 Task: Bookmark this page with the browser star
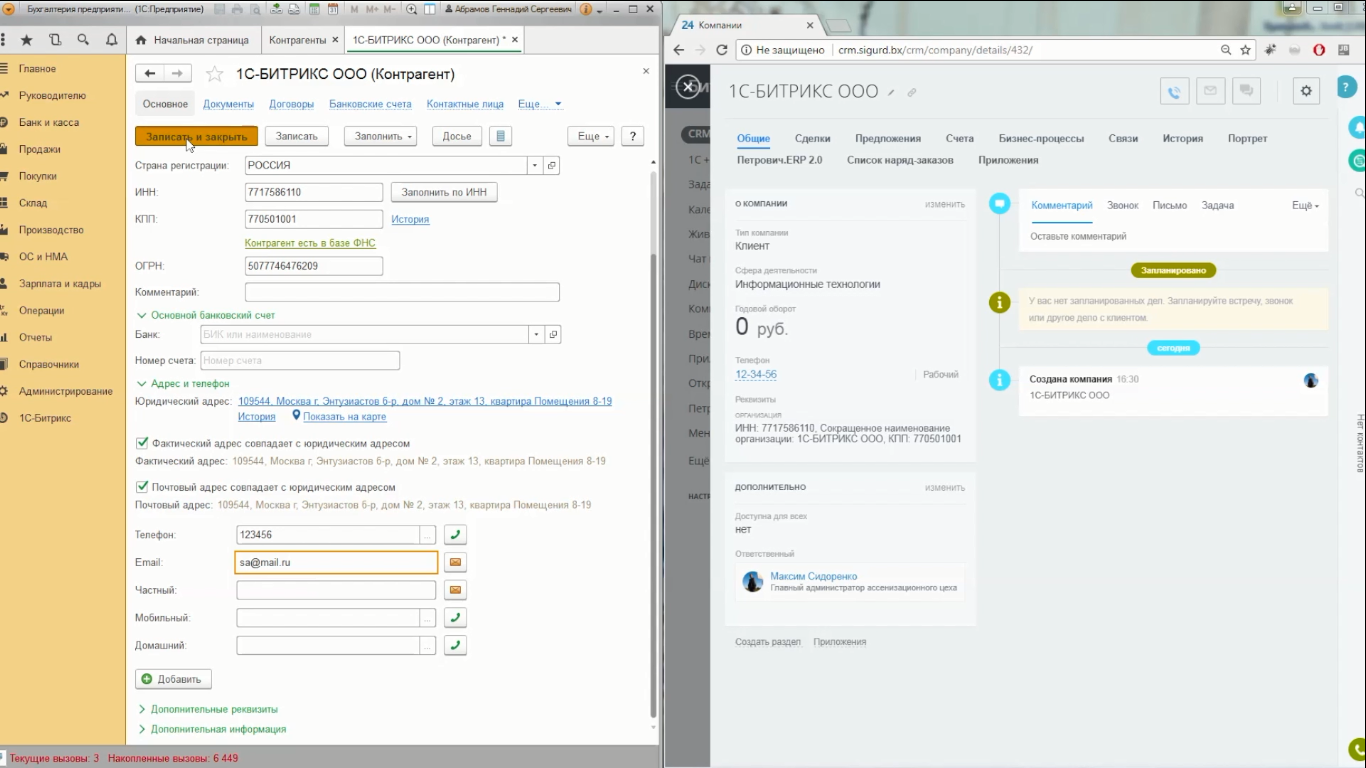click(1246, 50)
